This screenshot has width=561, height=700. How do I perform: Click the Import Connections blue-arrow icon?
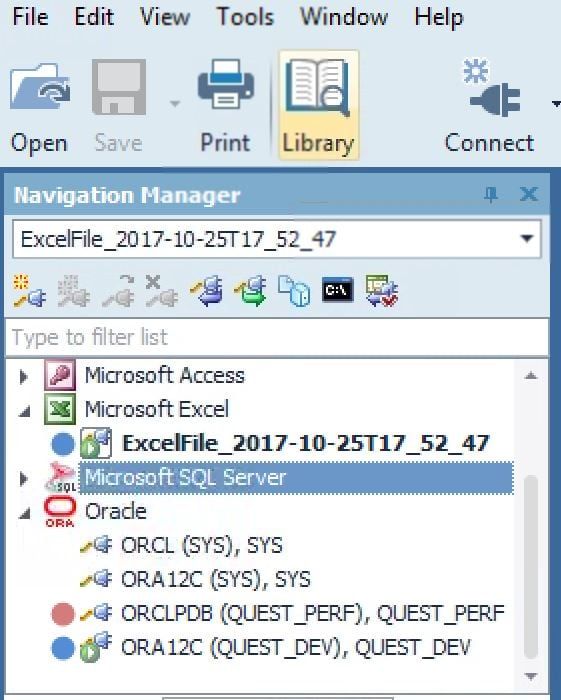[x=206, y=291]
